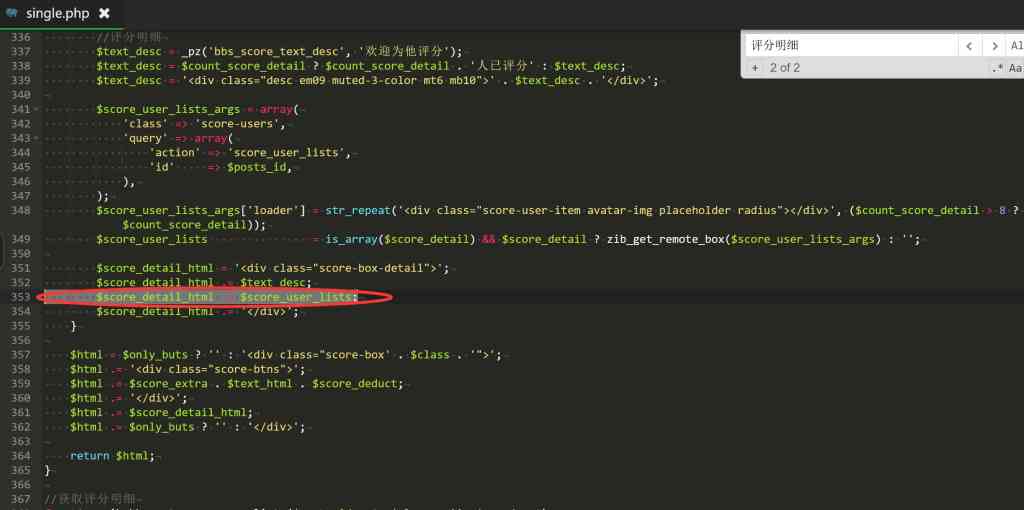
Task: Click the PHP file icon on the tab
Action: [12, 13]
